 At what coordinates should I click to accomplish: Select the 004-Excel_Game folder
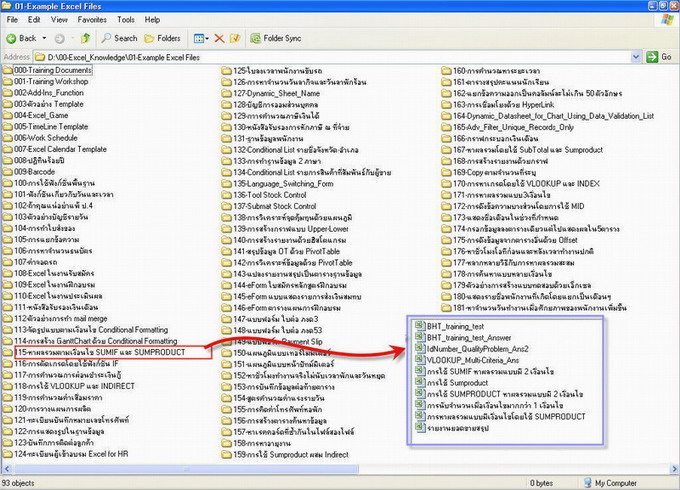point(36,115)
